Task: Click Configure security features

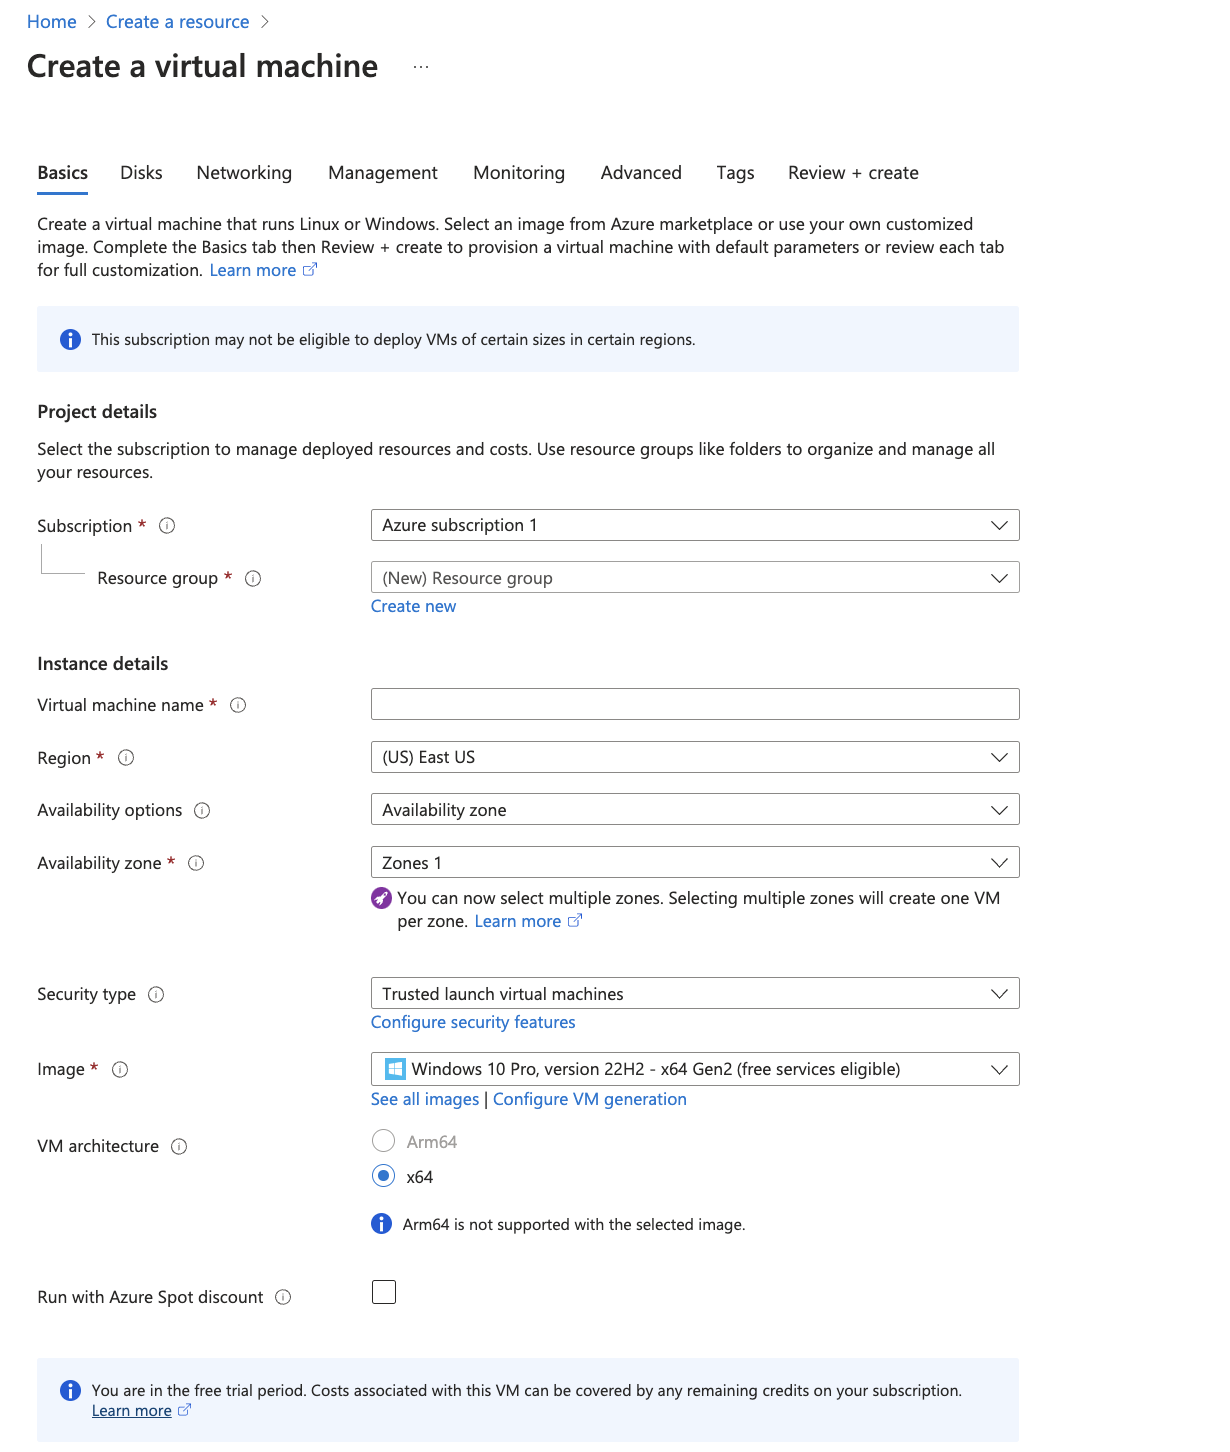Action: pos(473,1022)
